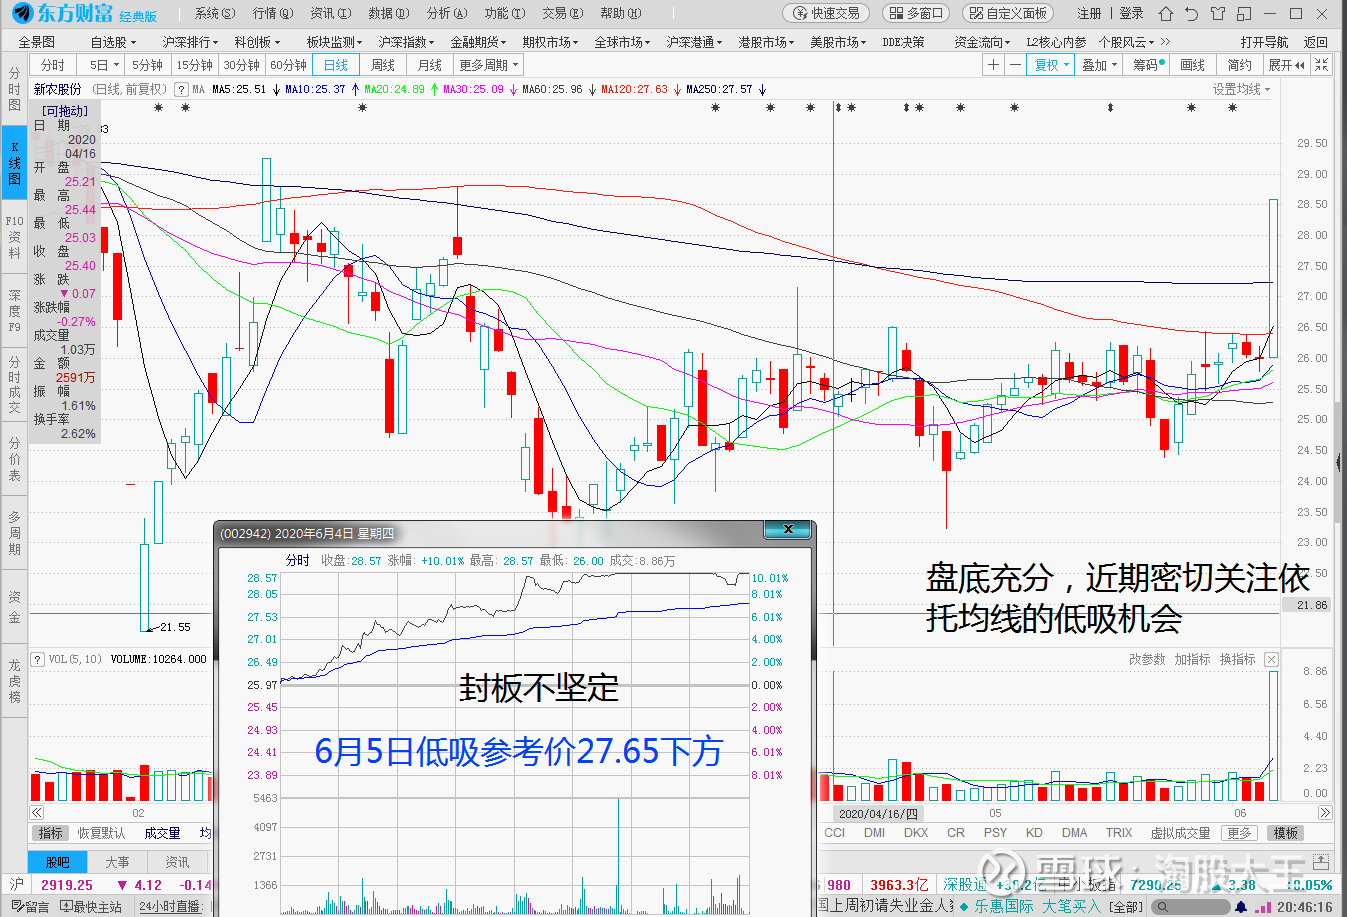Click the 注册 register link
Image resolution: width=1347 pixels, height=917 pixels.
1089,13
